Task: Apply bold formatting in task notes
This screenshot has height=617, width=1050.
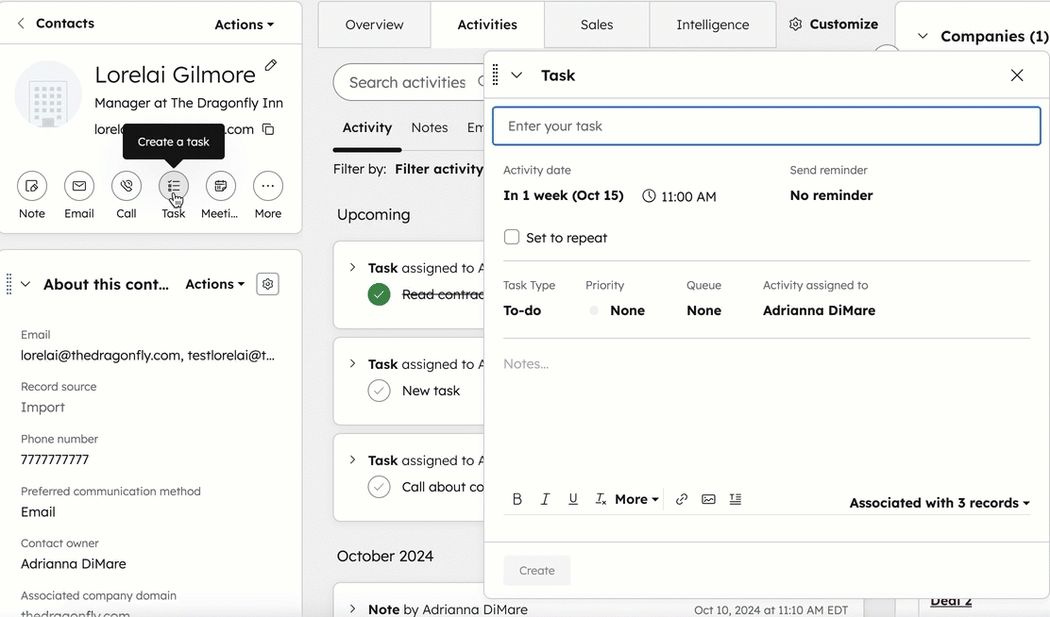Action: (x=517, y=499)
